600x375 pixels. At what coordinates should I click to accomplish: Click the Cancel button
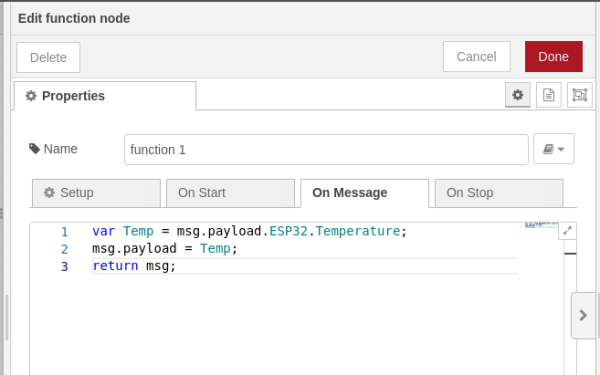click(476, 57)
